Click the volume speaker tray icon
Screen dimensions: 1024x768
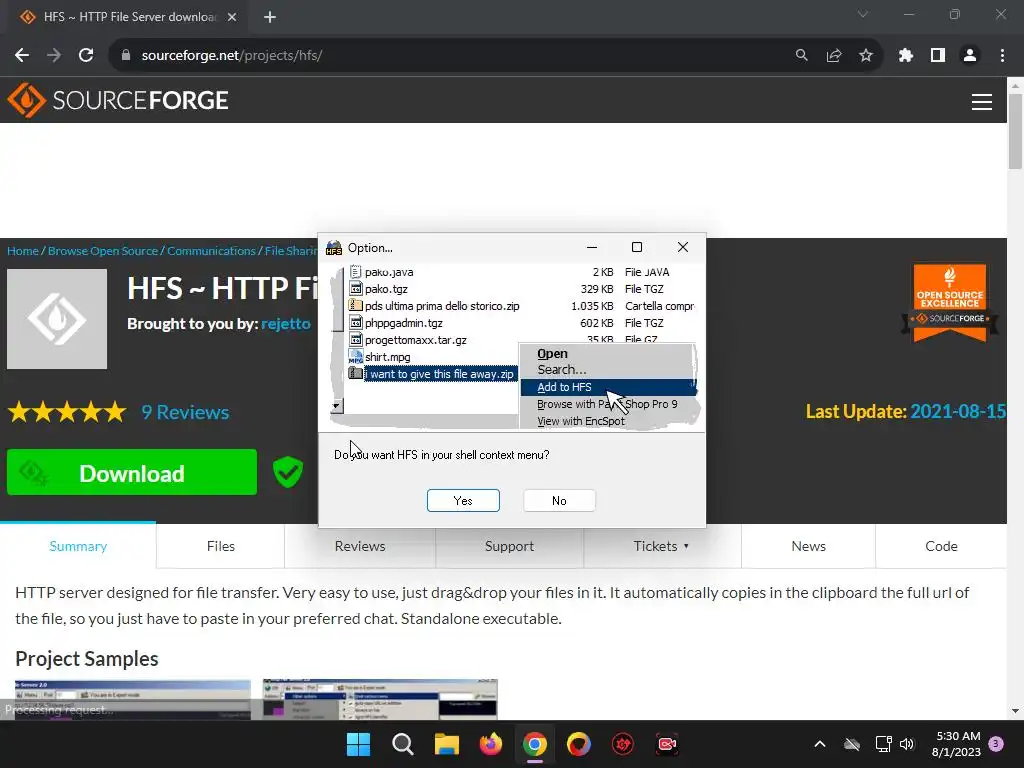[906, 744]
